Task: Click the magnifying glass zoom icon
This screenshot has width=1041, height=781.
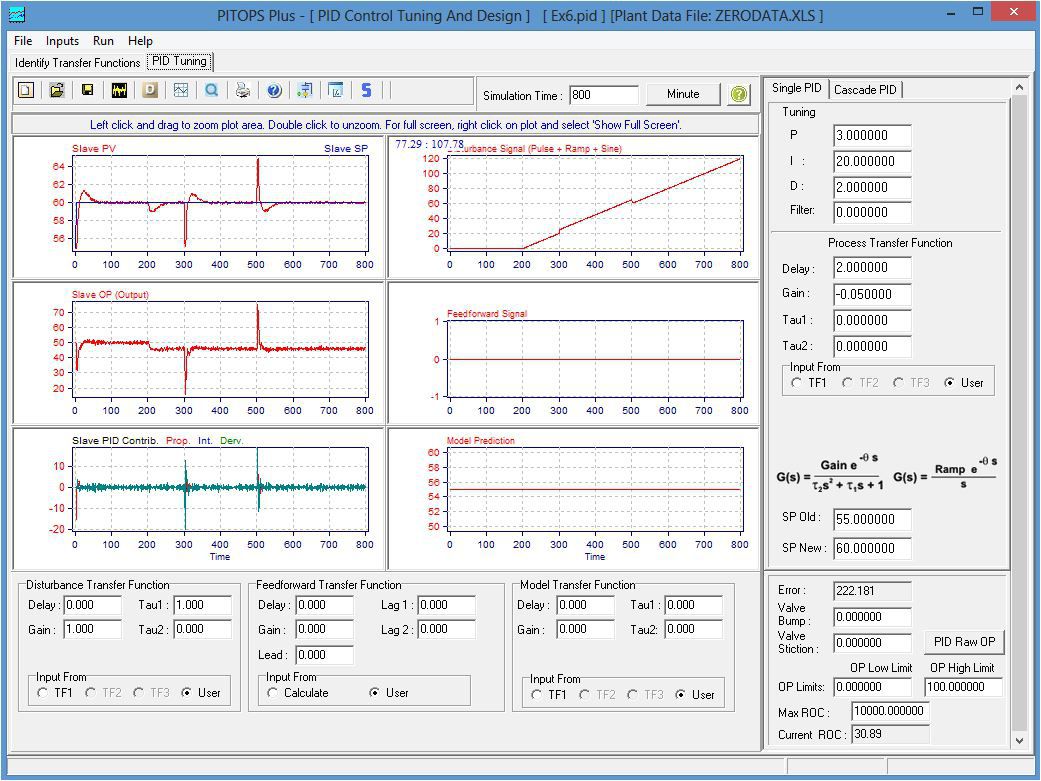Action: pyautogui.click(x=212, y=90)
